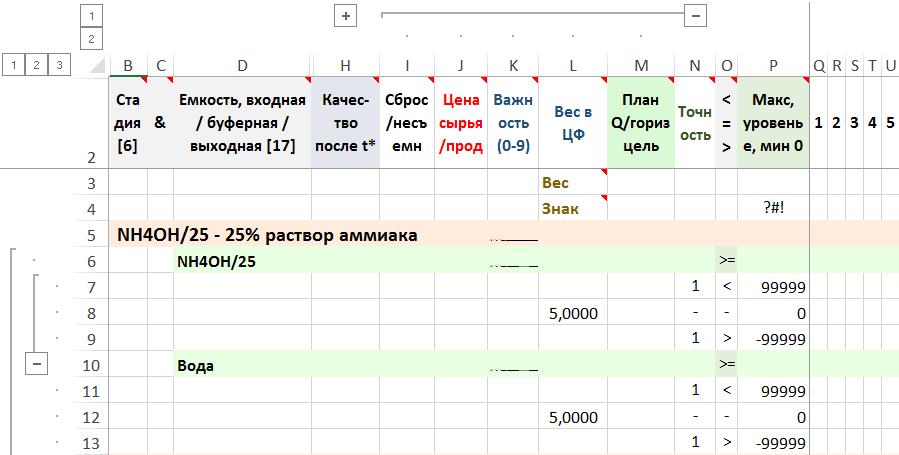This screenshot has height=455, width=899.
Task: Click the '?#!' cell in column P
Action: [x=772, y=209]
